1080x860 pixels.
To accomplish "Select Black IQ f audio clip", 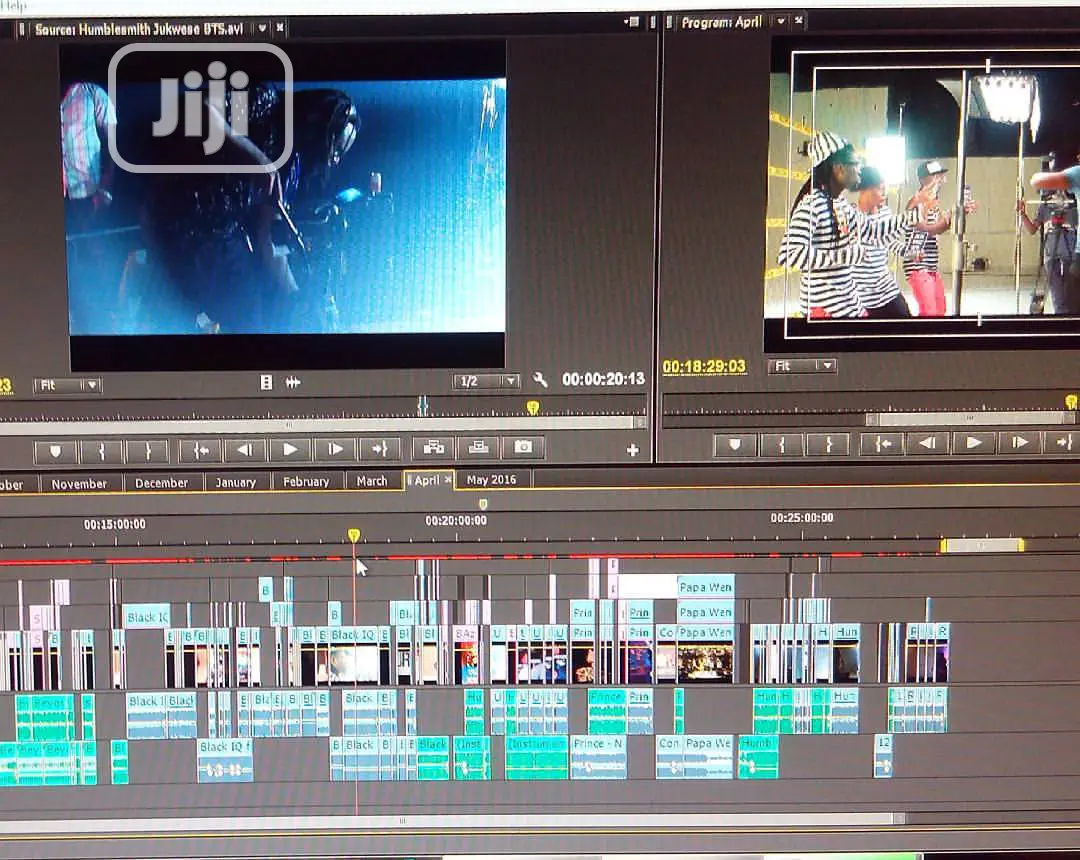I will coord(225,759).
